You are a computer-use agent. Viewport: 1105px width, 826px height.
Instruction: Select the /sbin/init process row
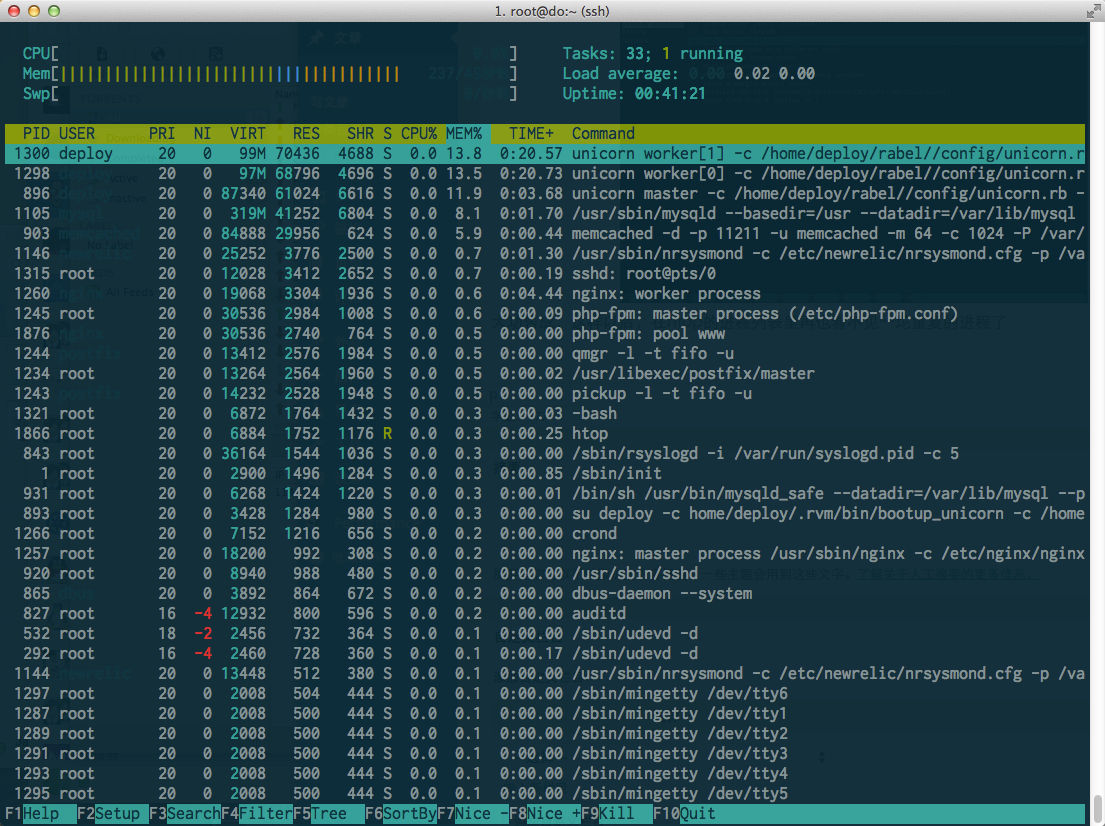pyautogui.click(x=545, y=474)
